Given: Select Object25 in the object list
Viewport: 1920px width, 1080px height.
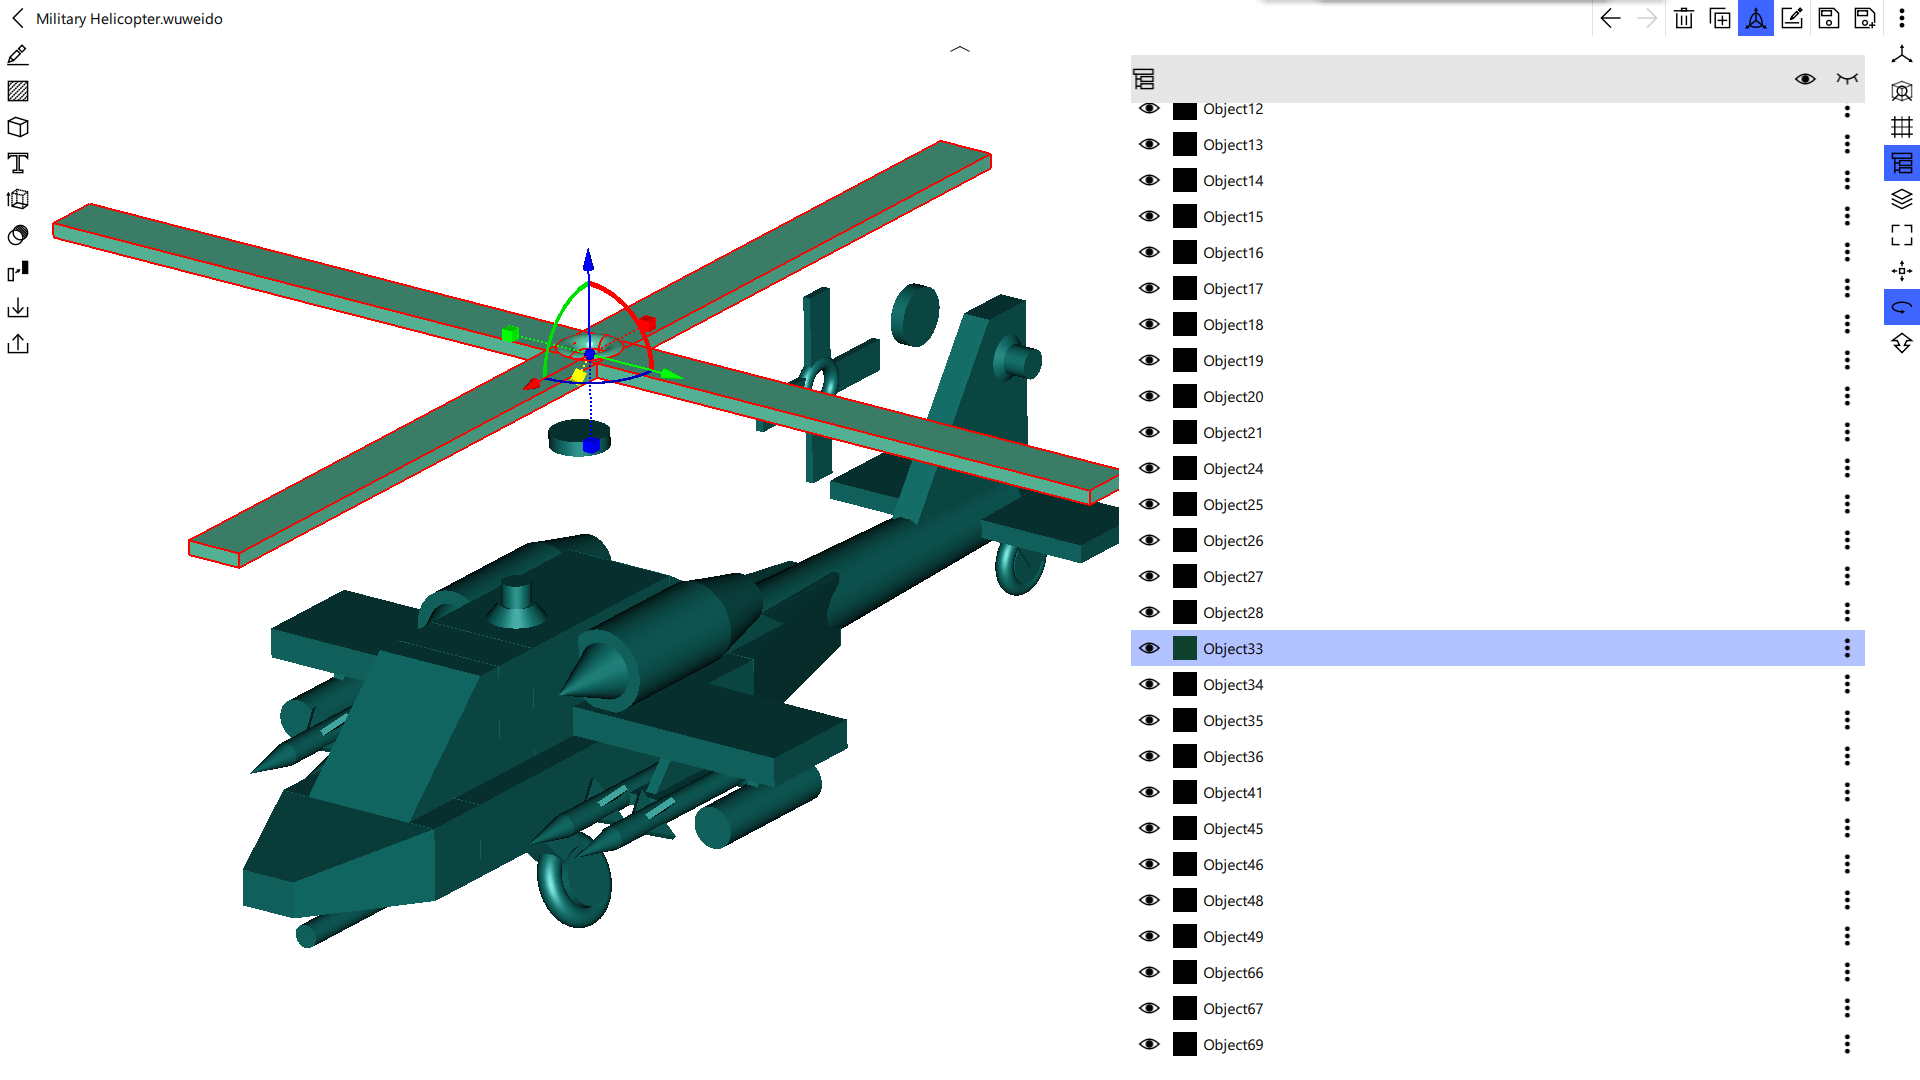Looking at the screenshot, I should click(x=1233, y=505).
